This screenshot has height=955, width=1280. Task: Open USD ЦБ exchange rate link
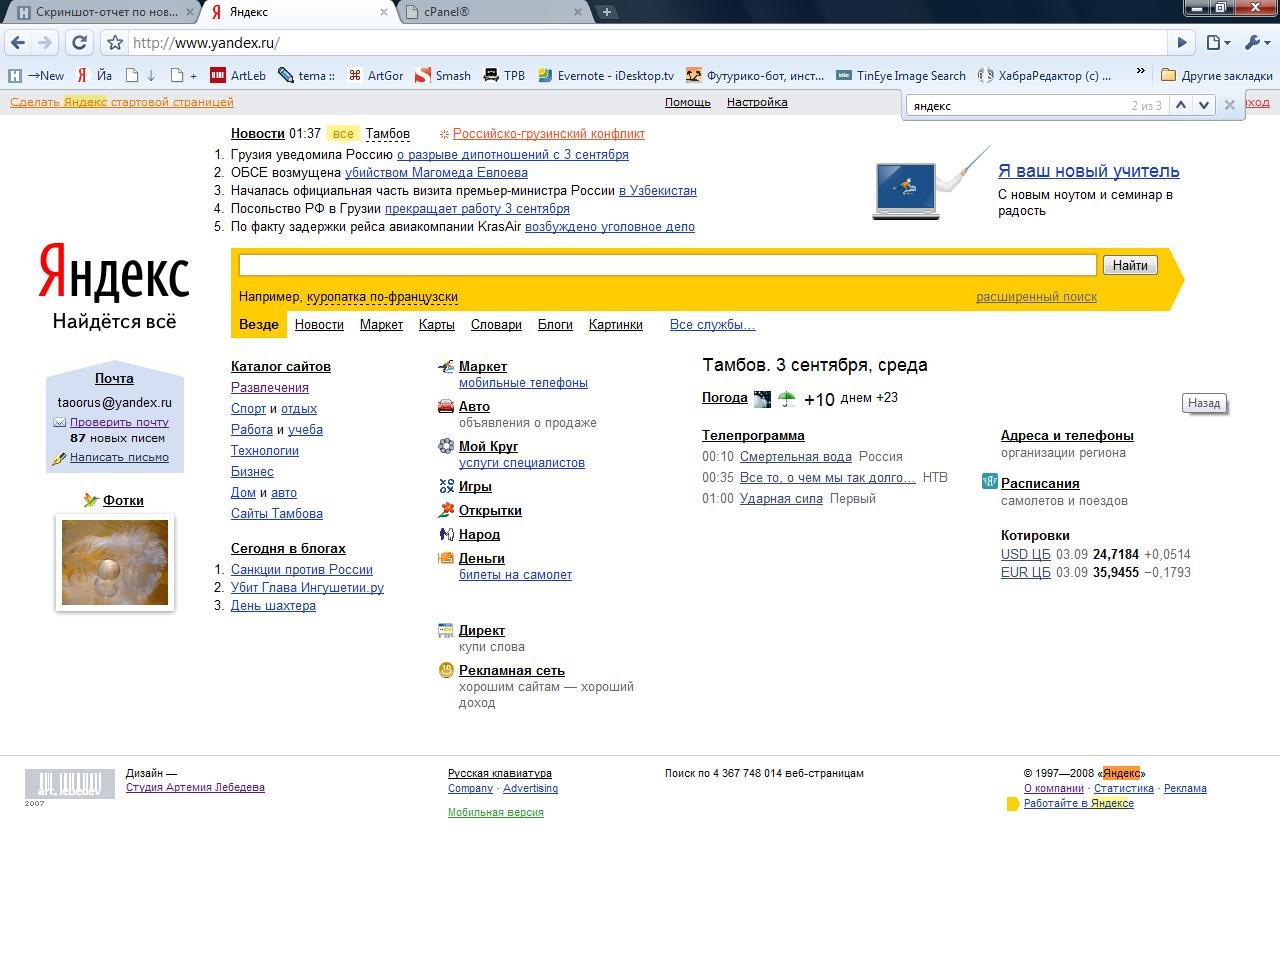tap(1026, 555)
